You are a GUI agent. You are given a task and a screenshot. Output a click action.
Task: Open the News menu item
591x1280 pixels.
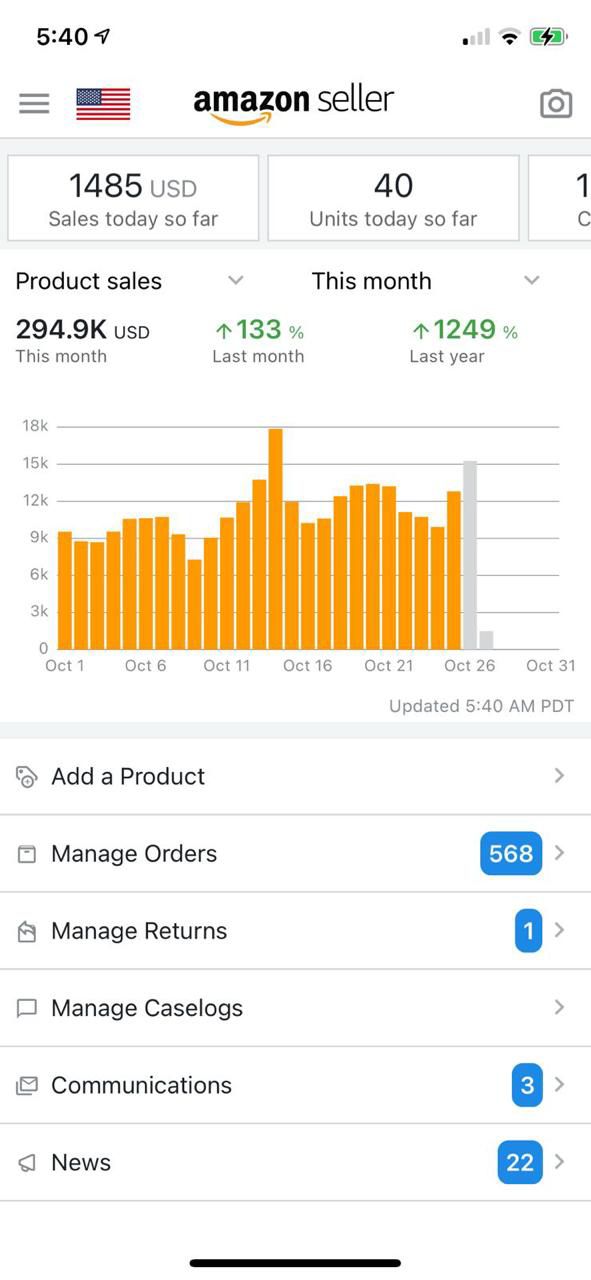[295, 1162]
